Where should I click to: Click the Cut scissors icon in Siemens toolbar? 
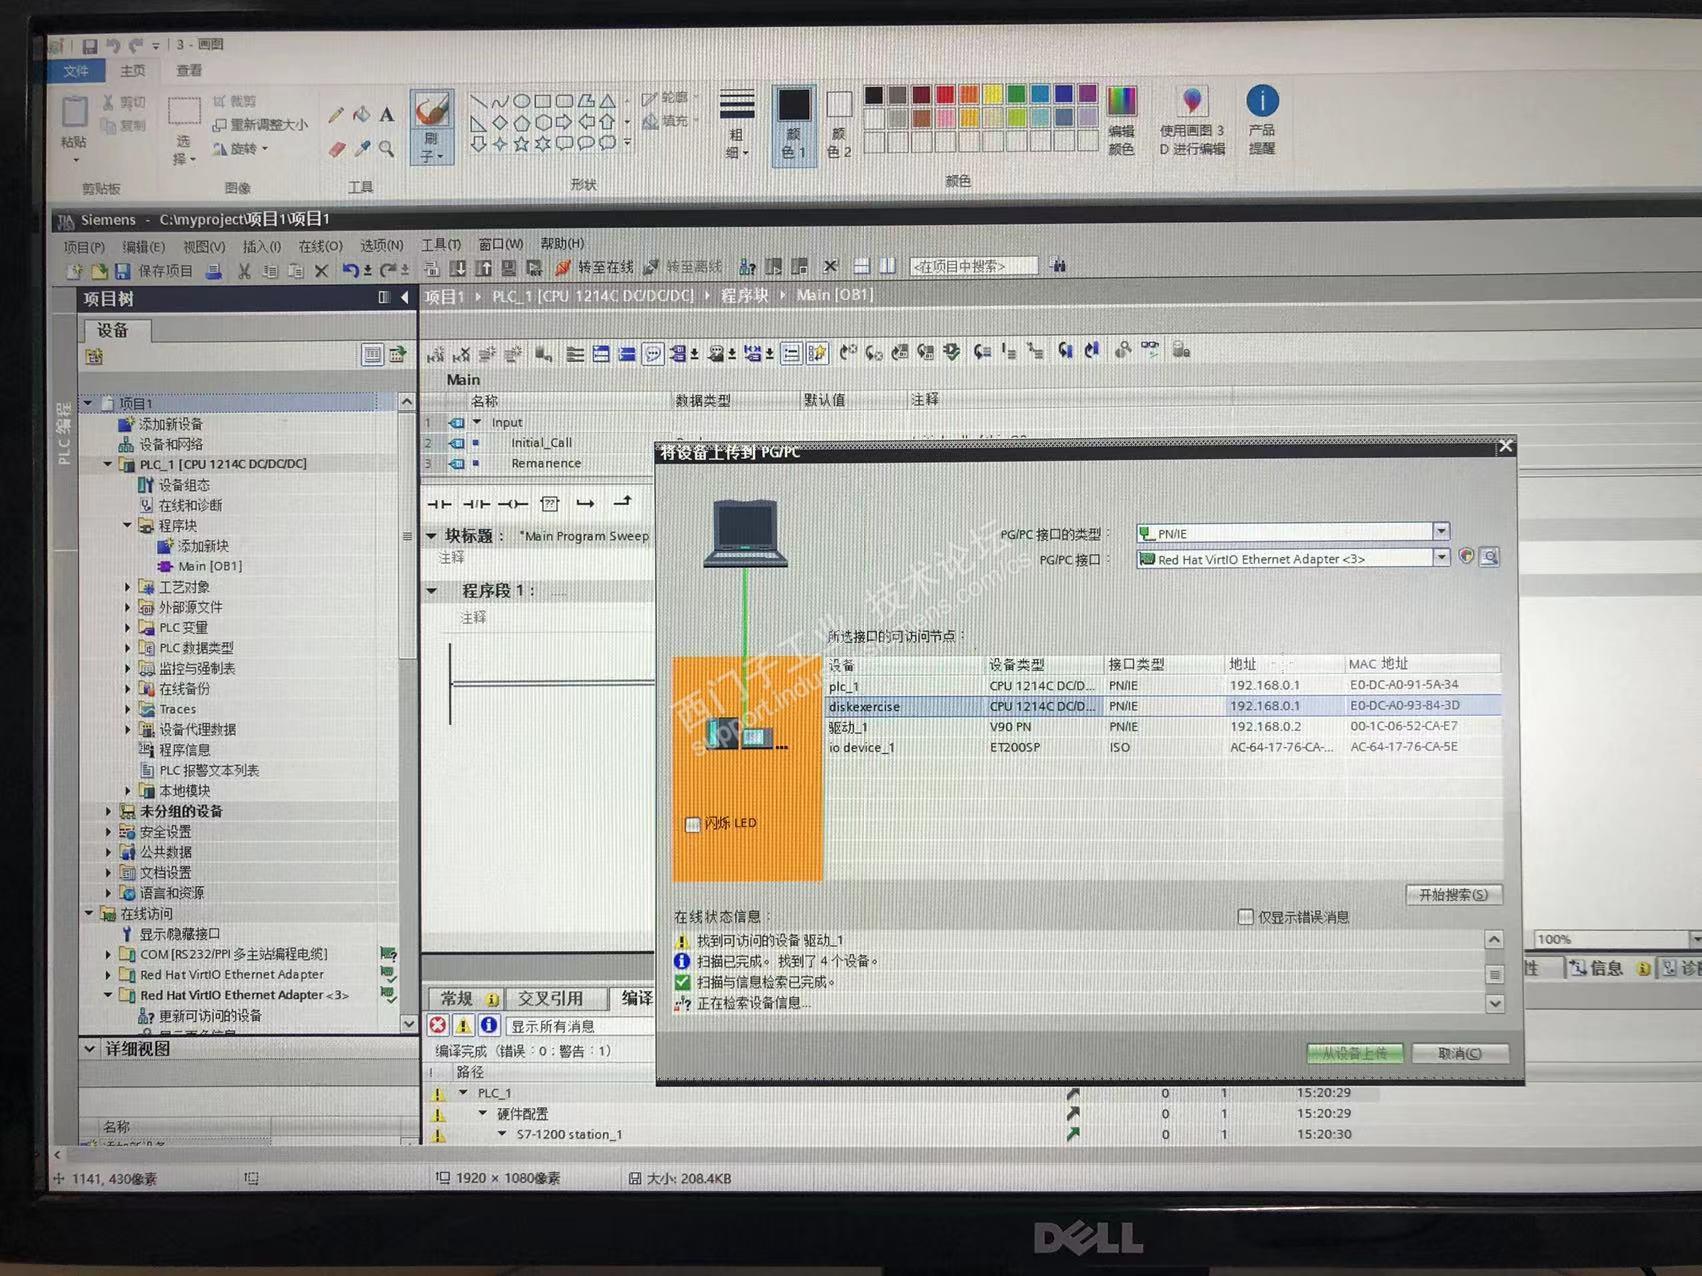[244, 271]
